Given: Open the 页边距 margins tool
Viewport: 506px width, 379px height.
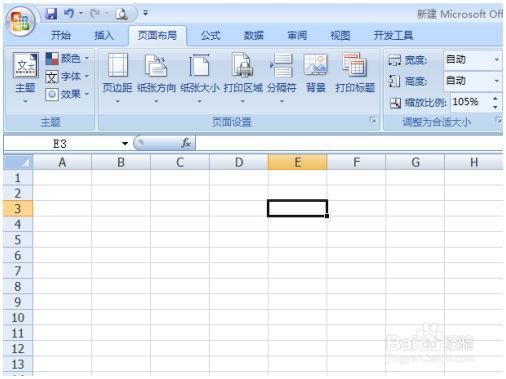Looking at the screenshot, I should point(117,77).
